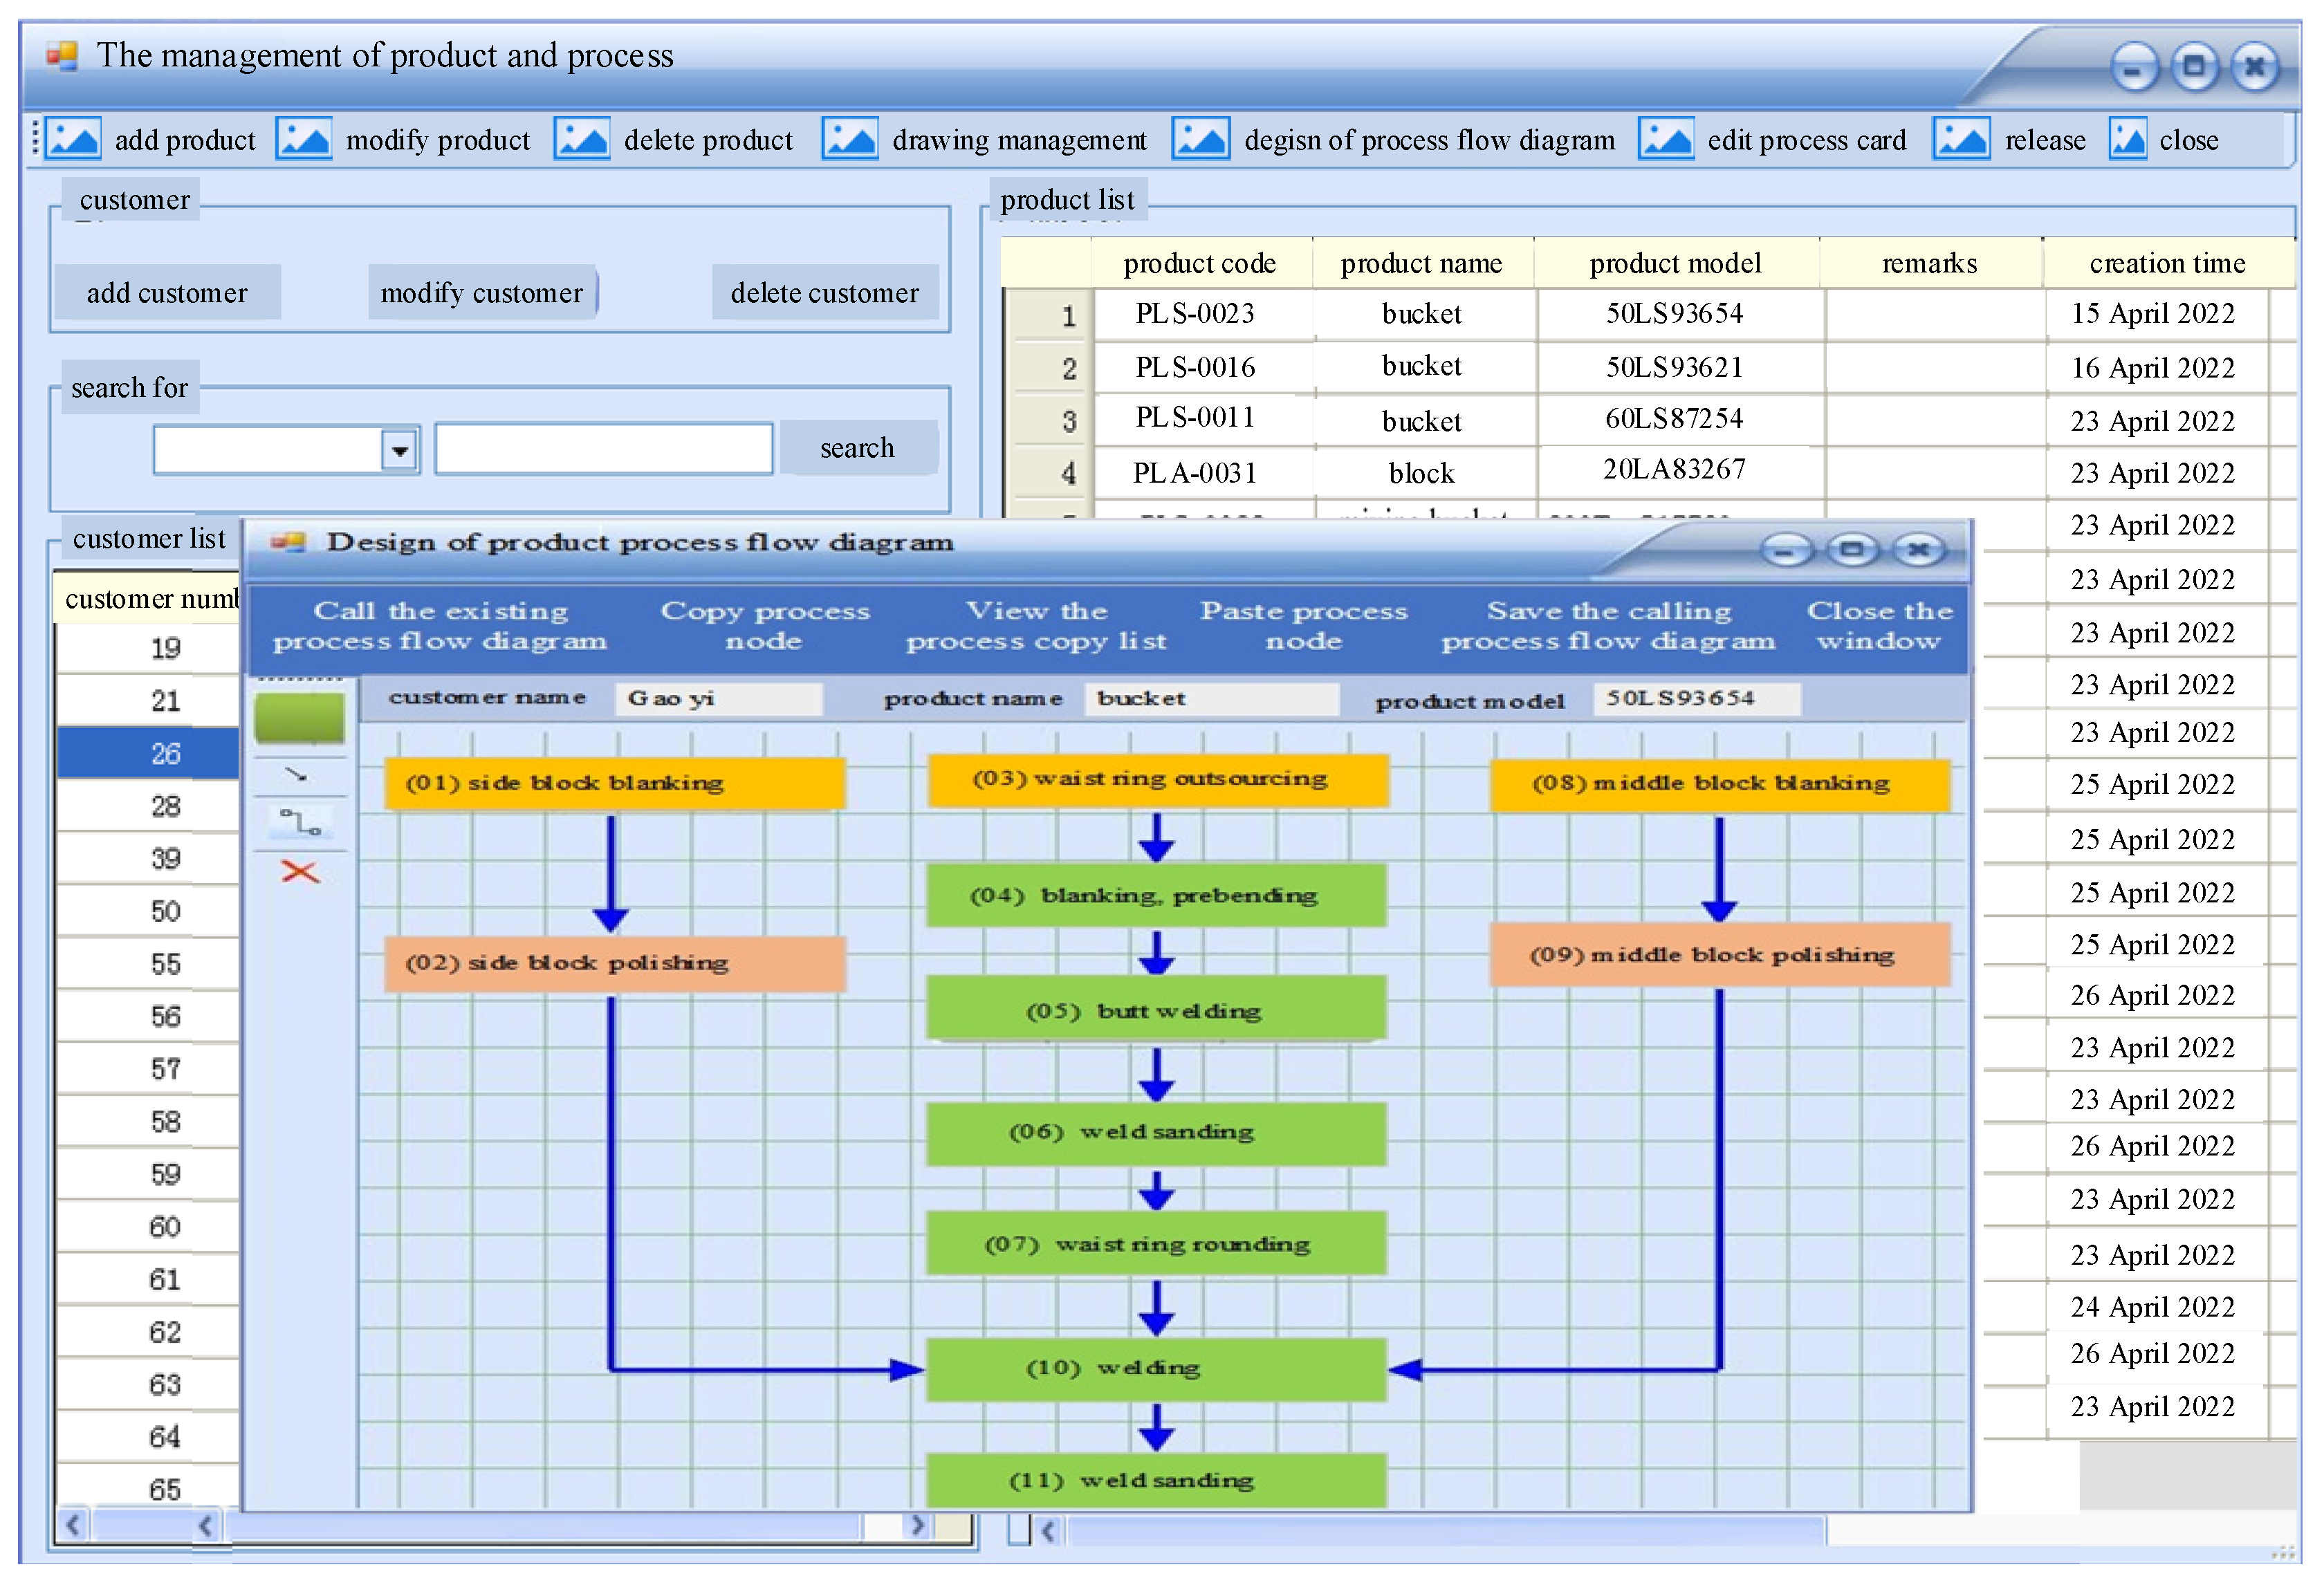Image resolution: width=2324 pixels, height=1587 pixels.
Task: Click the delete product toolbar icon
Action: tap(582, 139)
